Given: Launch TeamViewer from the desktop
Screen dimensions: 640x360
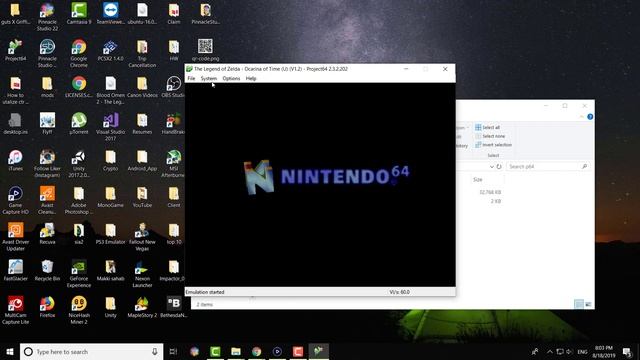Looking at the screenshot, I should click(110, 13).
